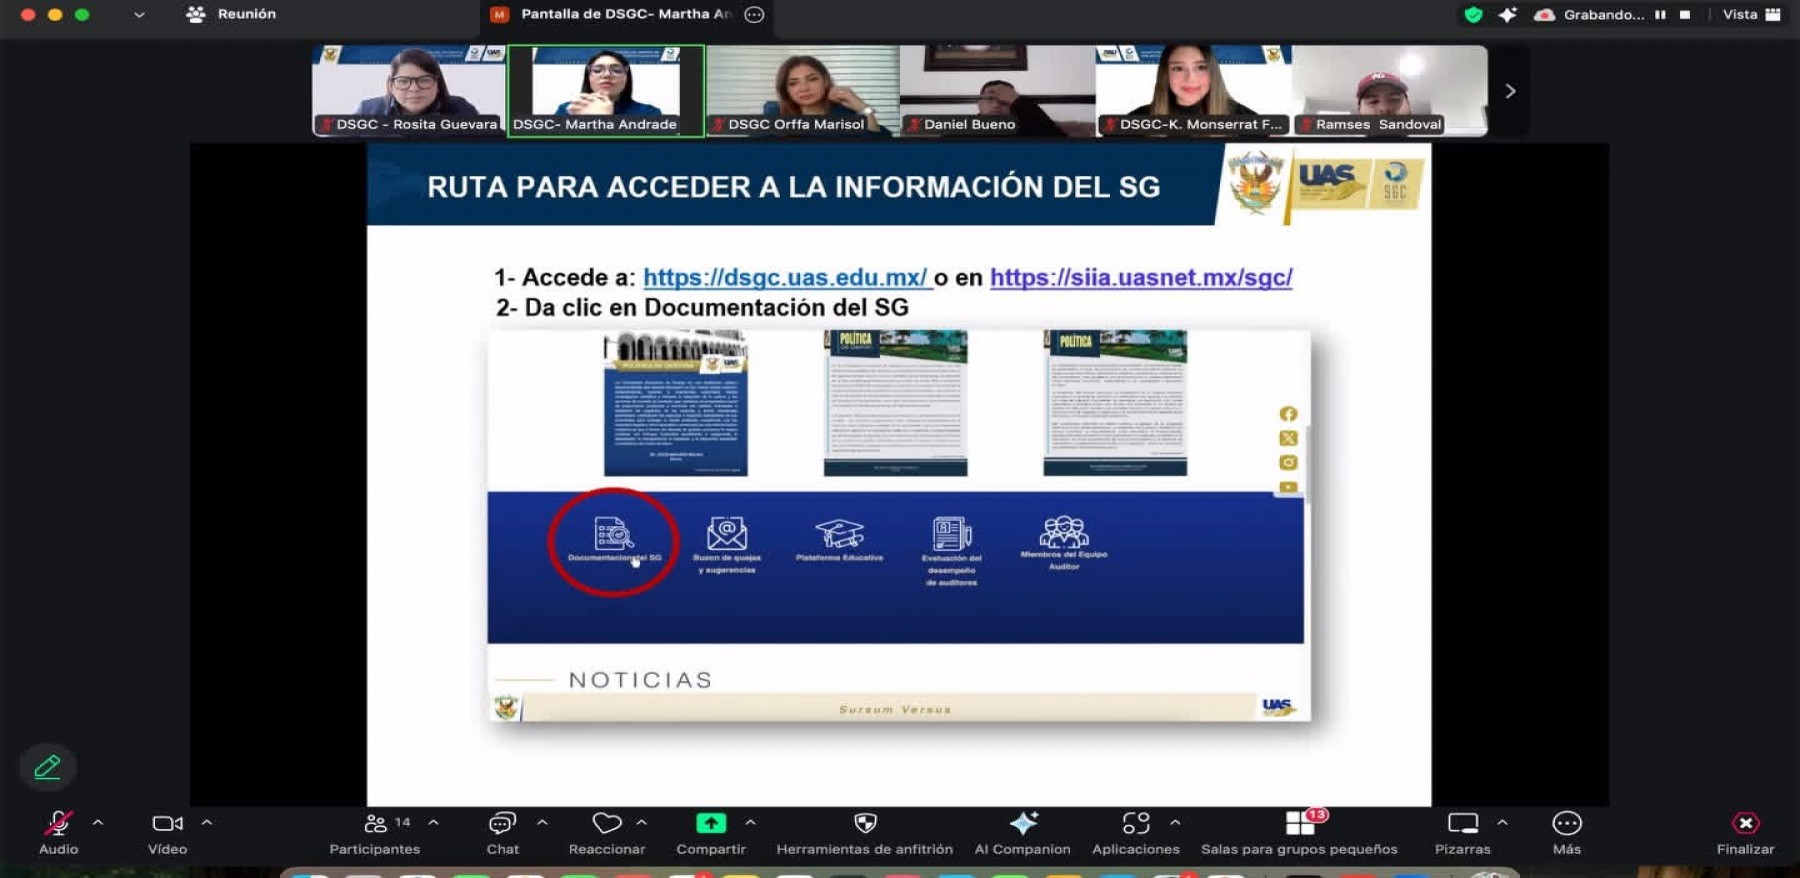Unmute using the Audio microphone icon

click(x=58, y=823)
